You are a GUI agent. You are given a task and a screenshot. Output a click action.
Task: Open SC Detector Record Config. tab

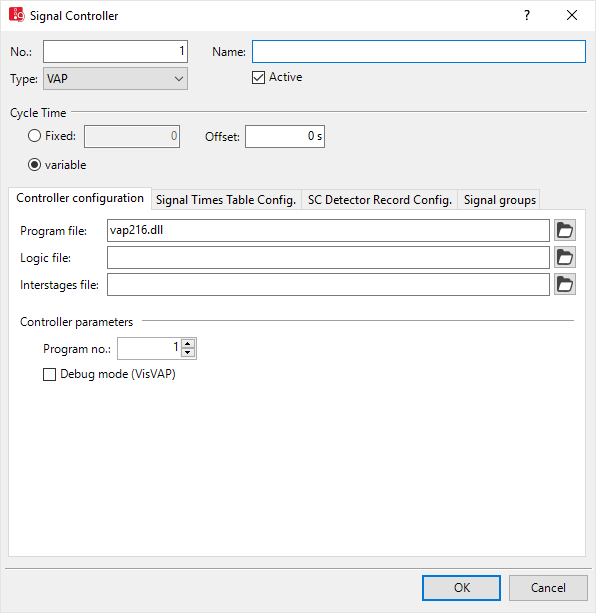tap(379, 200)
